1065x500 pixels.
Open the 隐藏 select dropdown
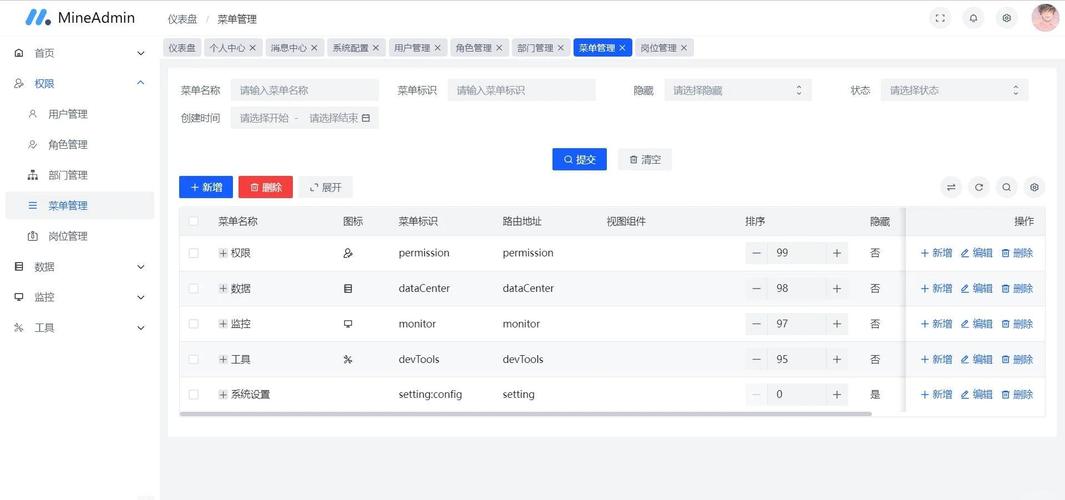point(738,90)
